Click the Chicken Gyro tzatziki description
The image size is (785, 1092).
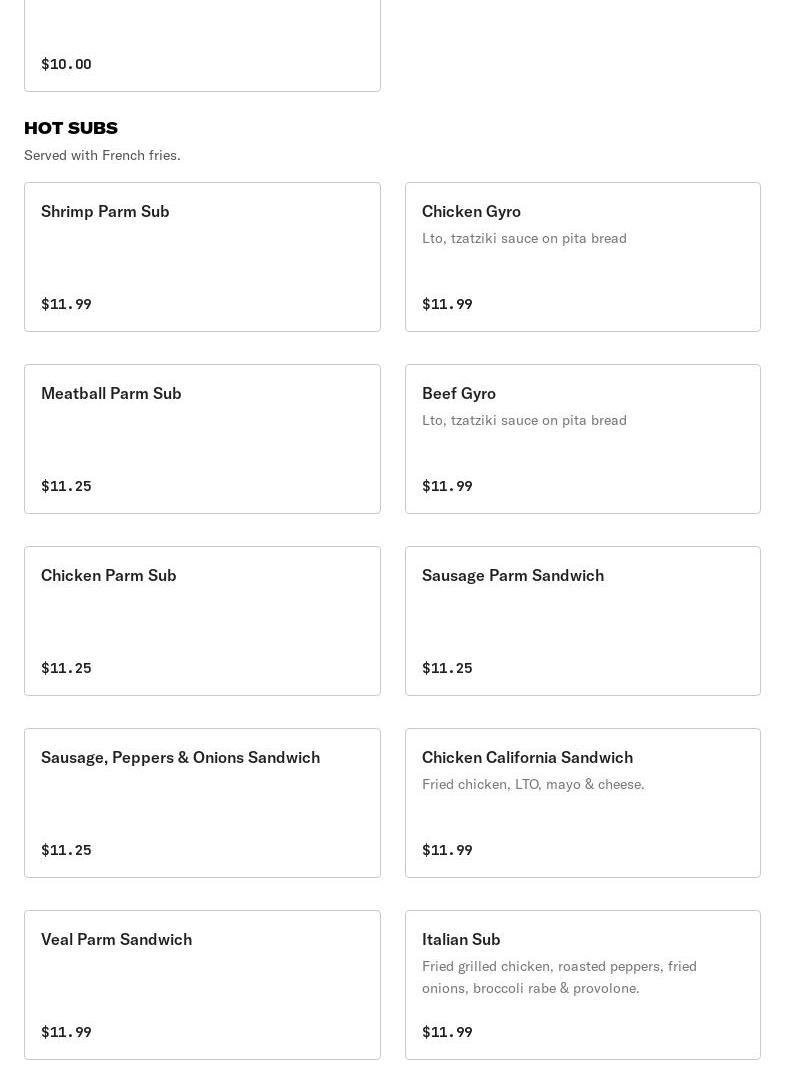524,238
